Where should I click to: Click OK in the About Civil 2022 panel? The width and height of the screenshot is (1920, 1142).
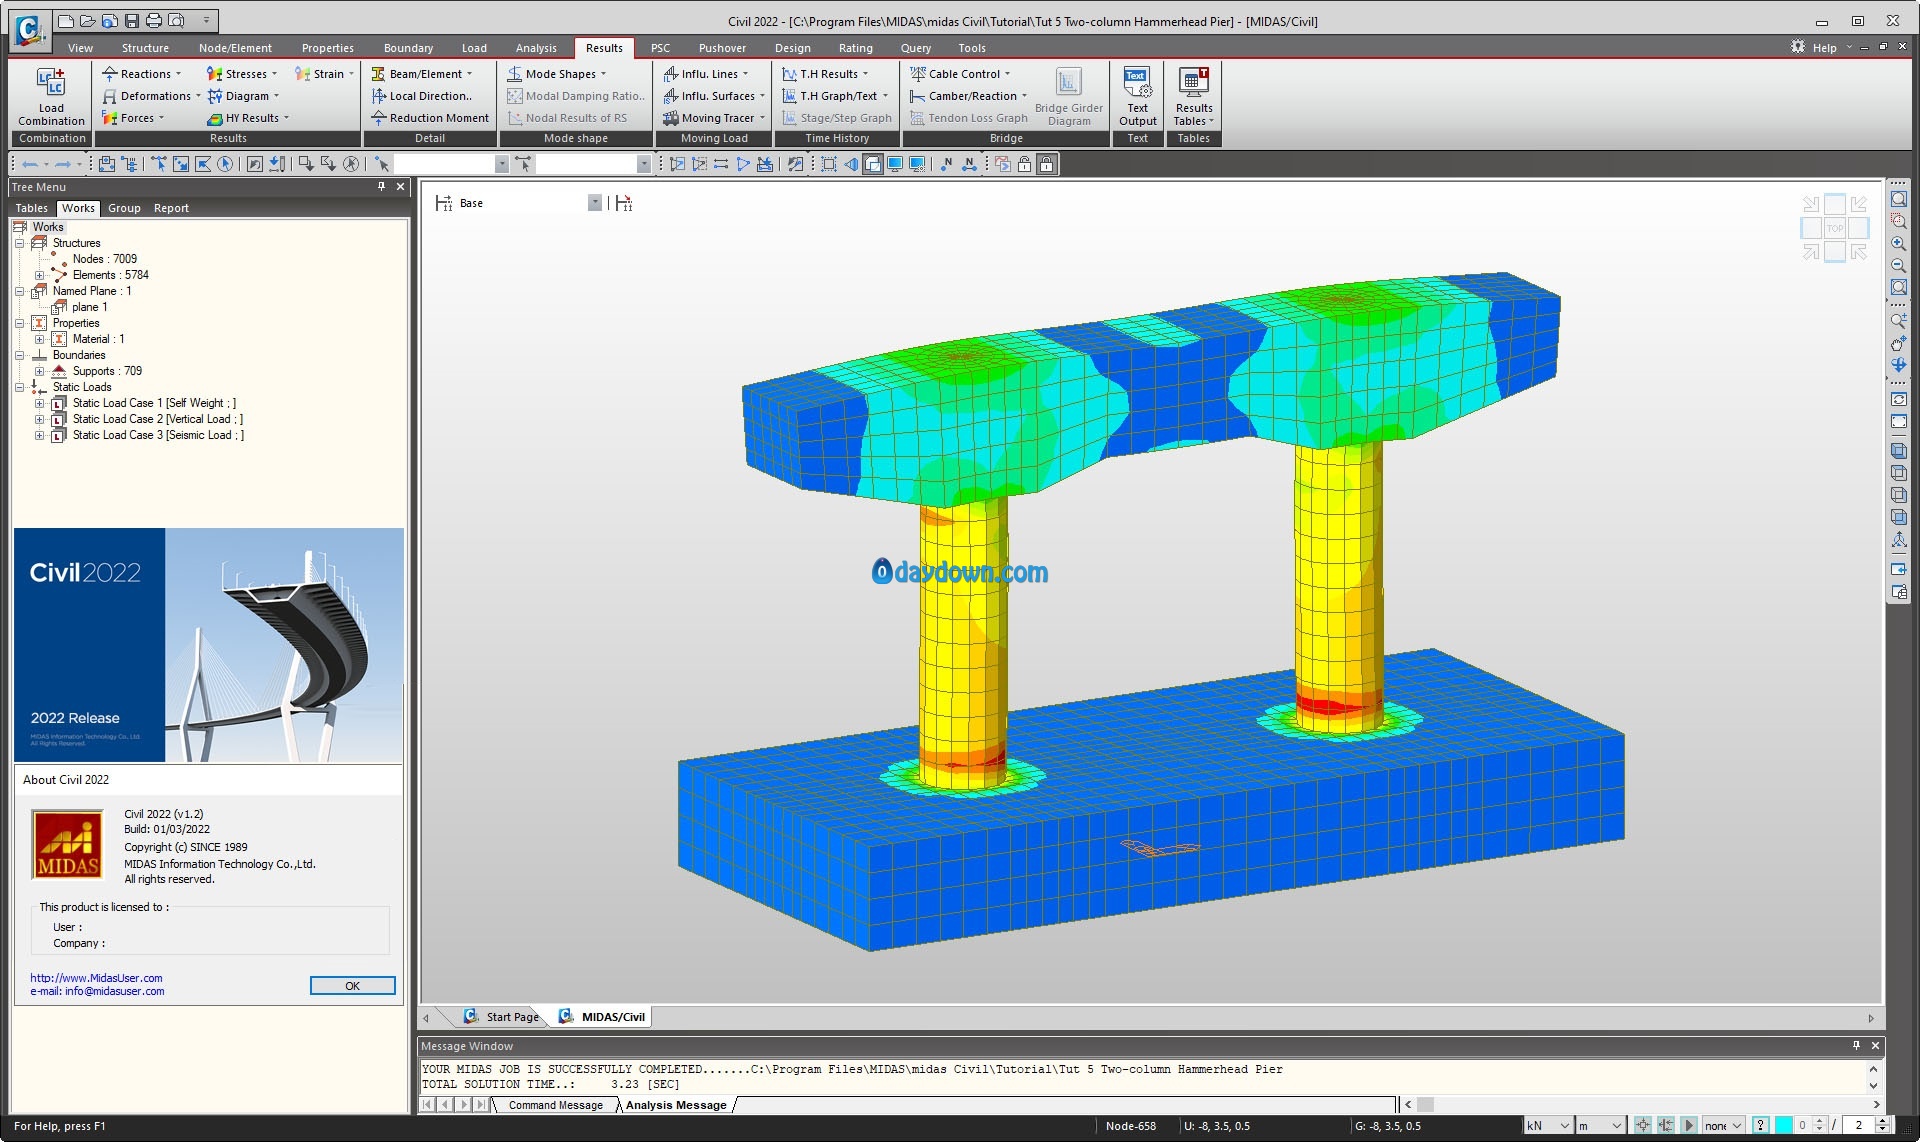click(352, 986)
